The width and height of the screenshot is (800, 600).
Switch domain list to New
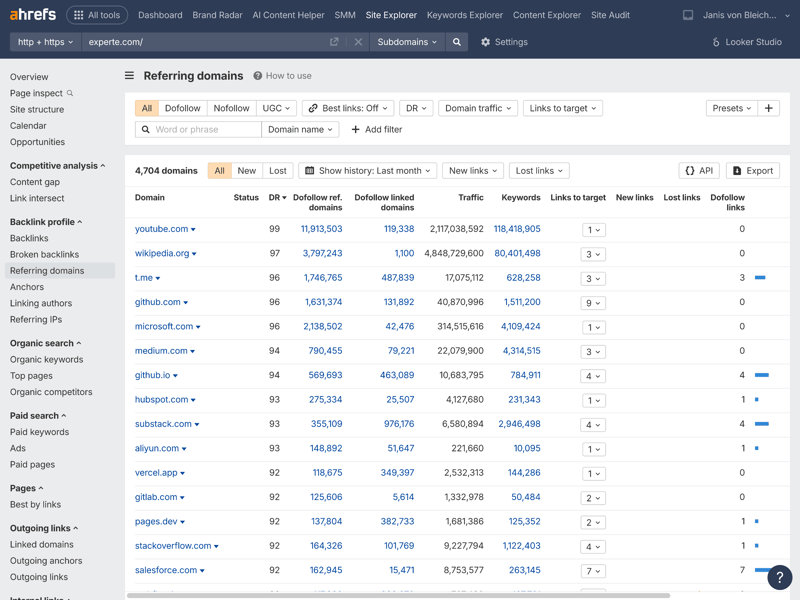(246, 171)
